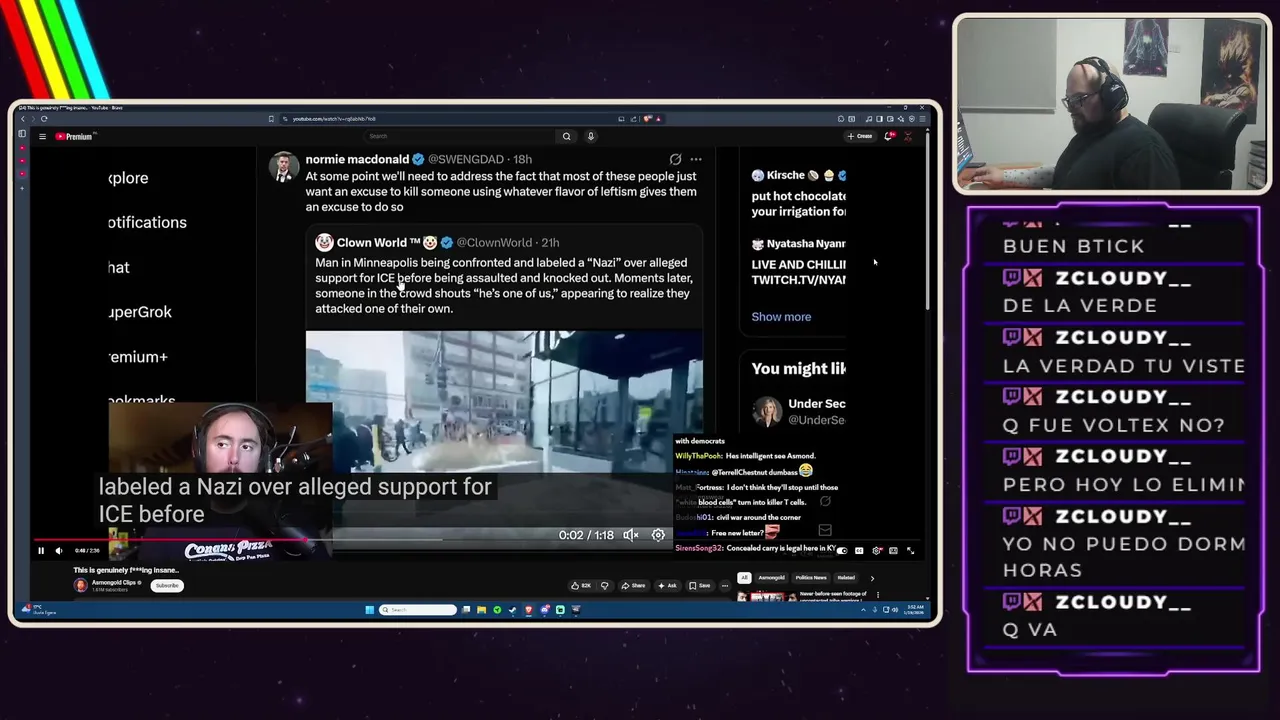
Task: Select the Politics News filter chip
Action: (811, 578)
